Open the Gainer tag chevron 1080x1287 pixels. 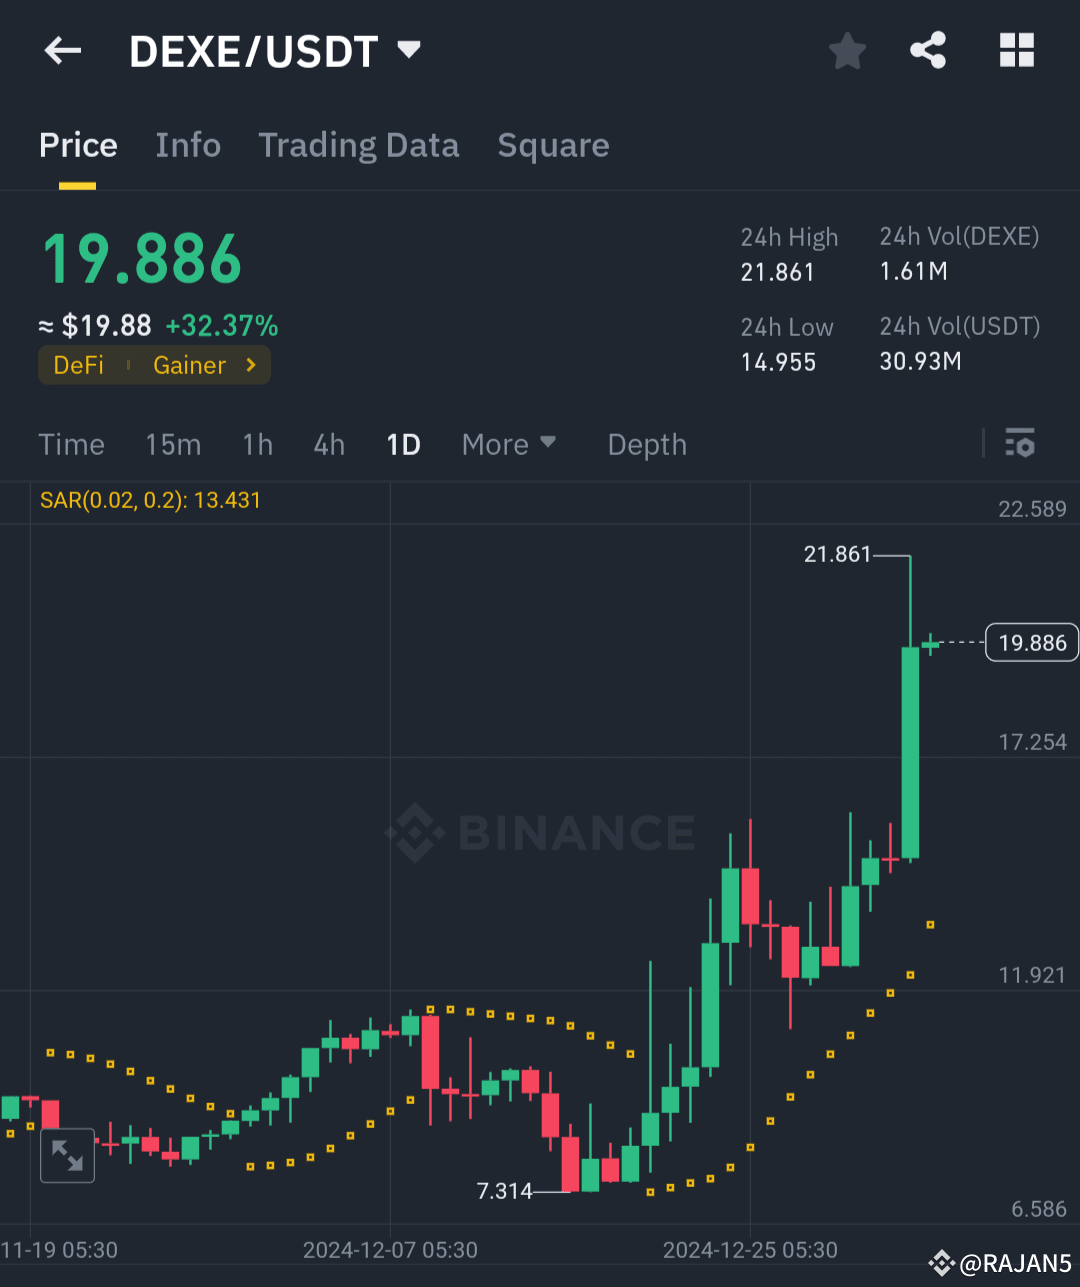pos(250,364)
